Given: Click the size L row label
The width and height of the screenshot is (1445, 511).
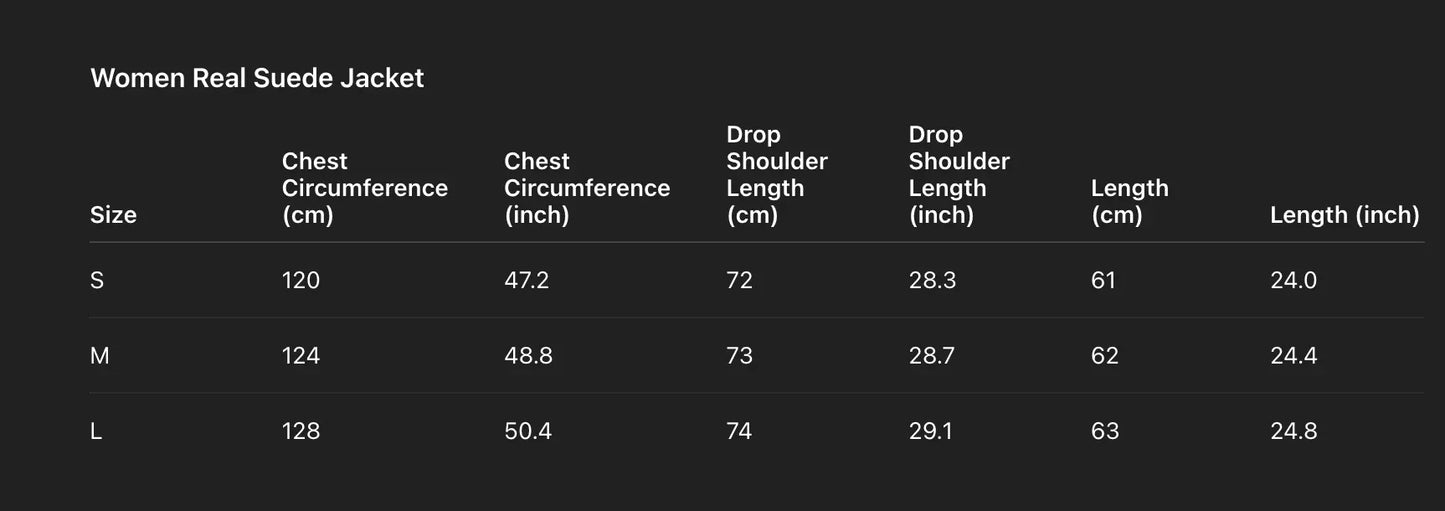Looking at the screenshot, I should [x=96, y=431].
